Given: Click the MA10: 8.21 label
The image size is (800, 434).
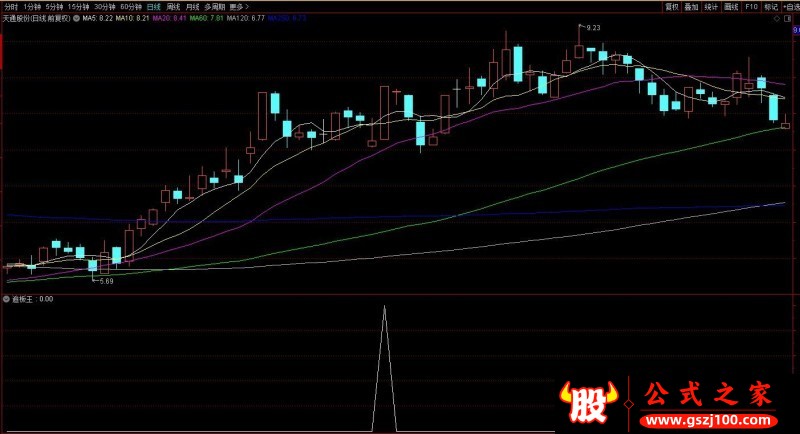Looking at the screenshot, I should pyautogui.click(x=133, y=18).
